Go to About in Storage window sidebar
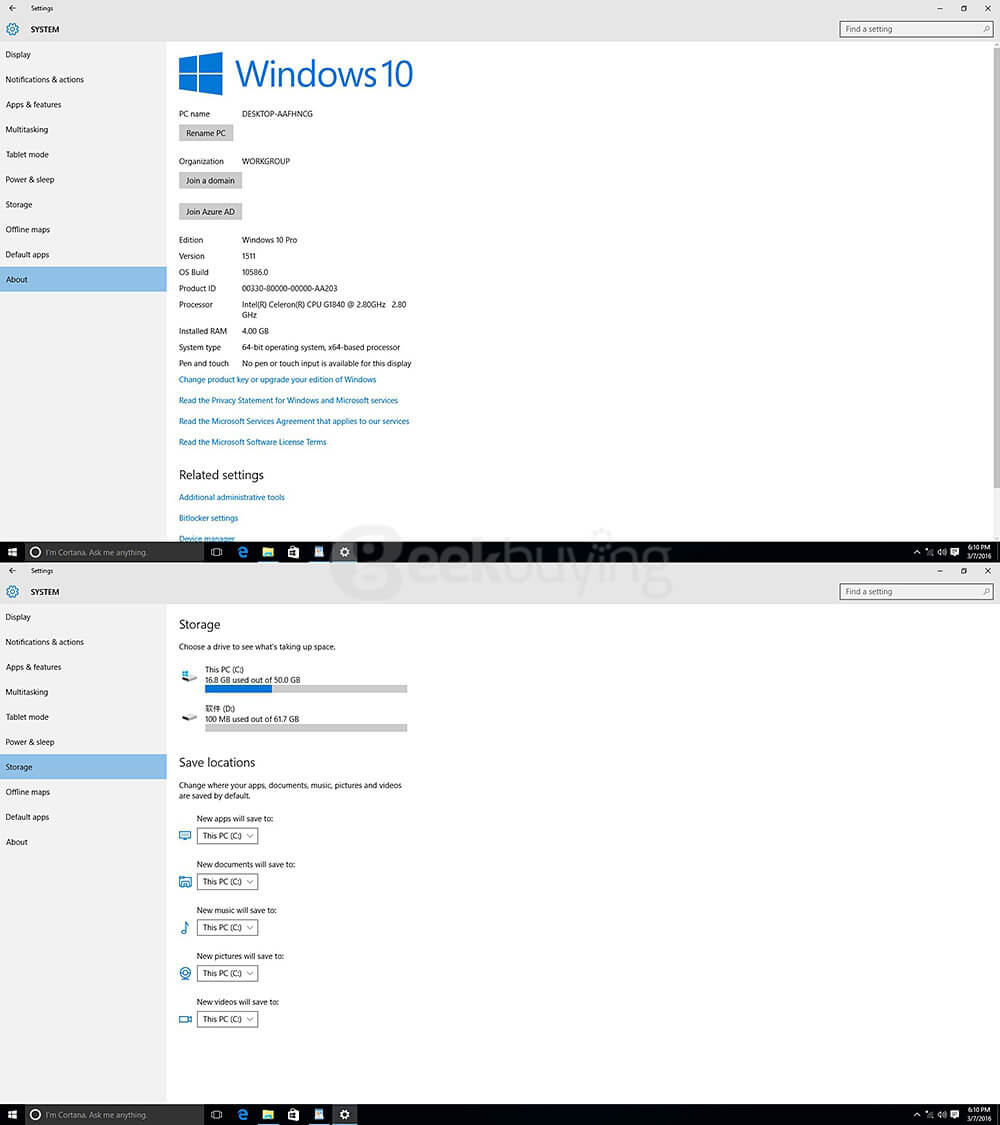Image resolution: width=1000 pixels, height=1125 pixels. click(83, 842)
